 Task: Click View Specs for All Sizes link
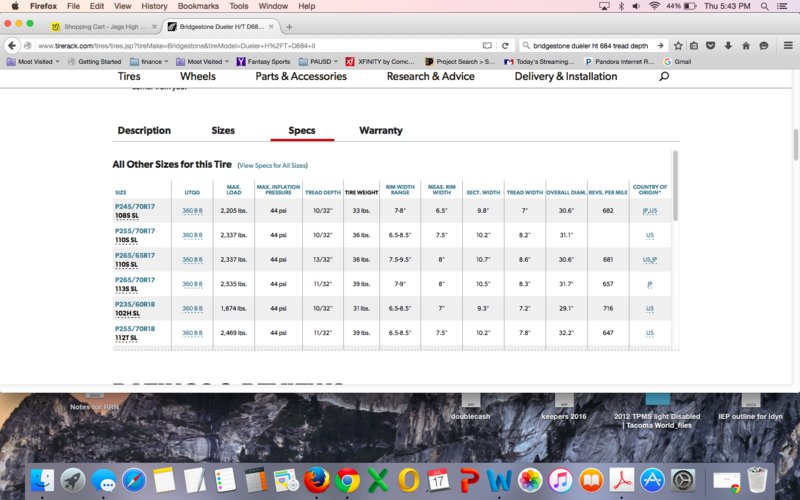point(272,165)
